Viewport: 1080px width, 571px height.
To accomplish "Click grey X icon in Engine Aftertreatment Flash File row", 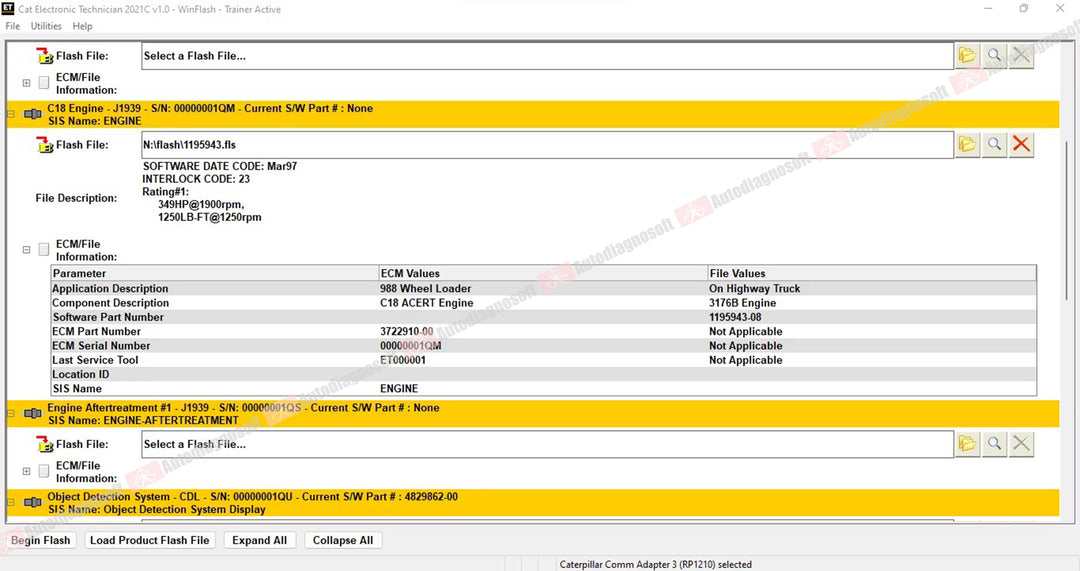I will pyautogui.click(x=1021, y=444).
